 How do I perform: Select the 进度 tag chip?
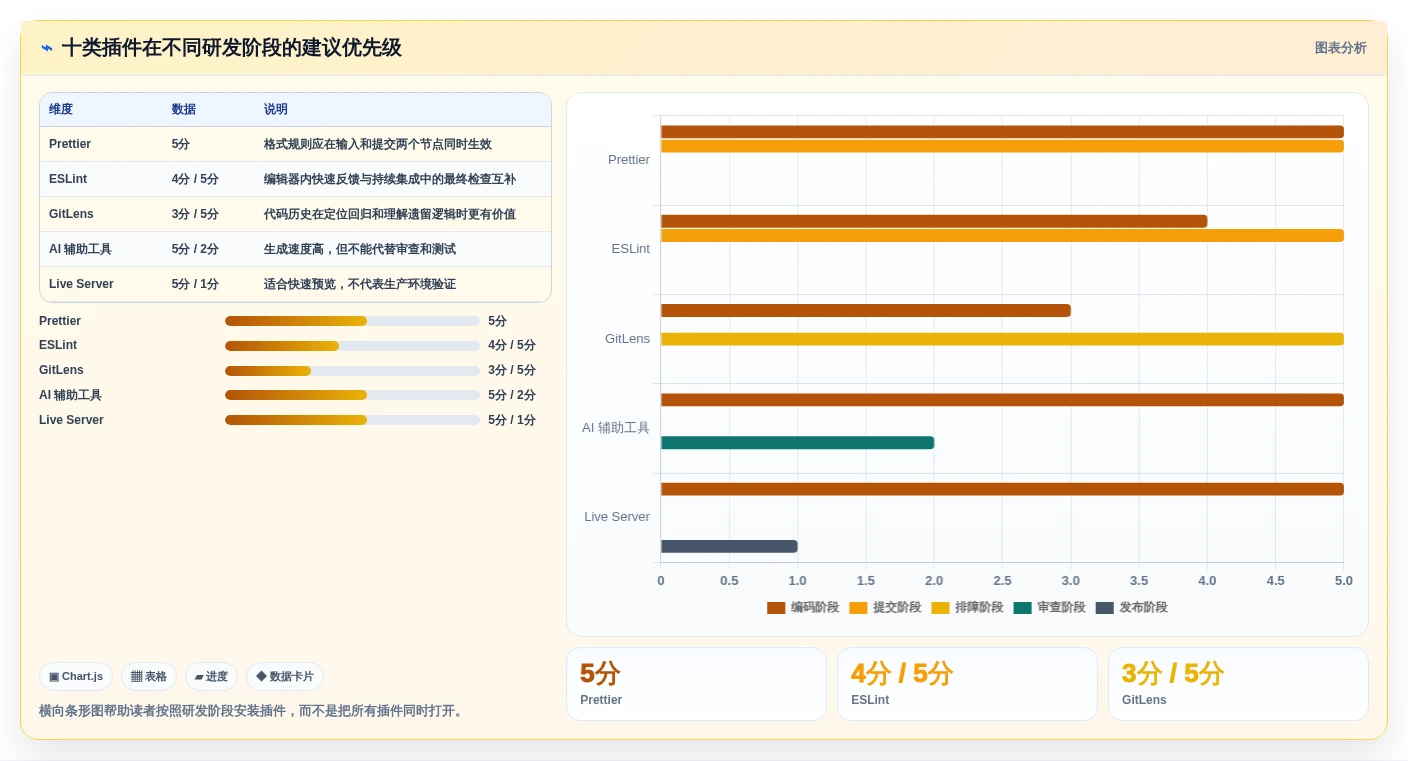[211, 677]
